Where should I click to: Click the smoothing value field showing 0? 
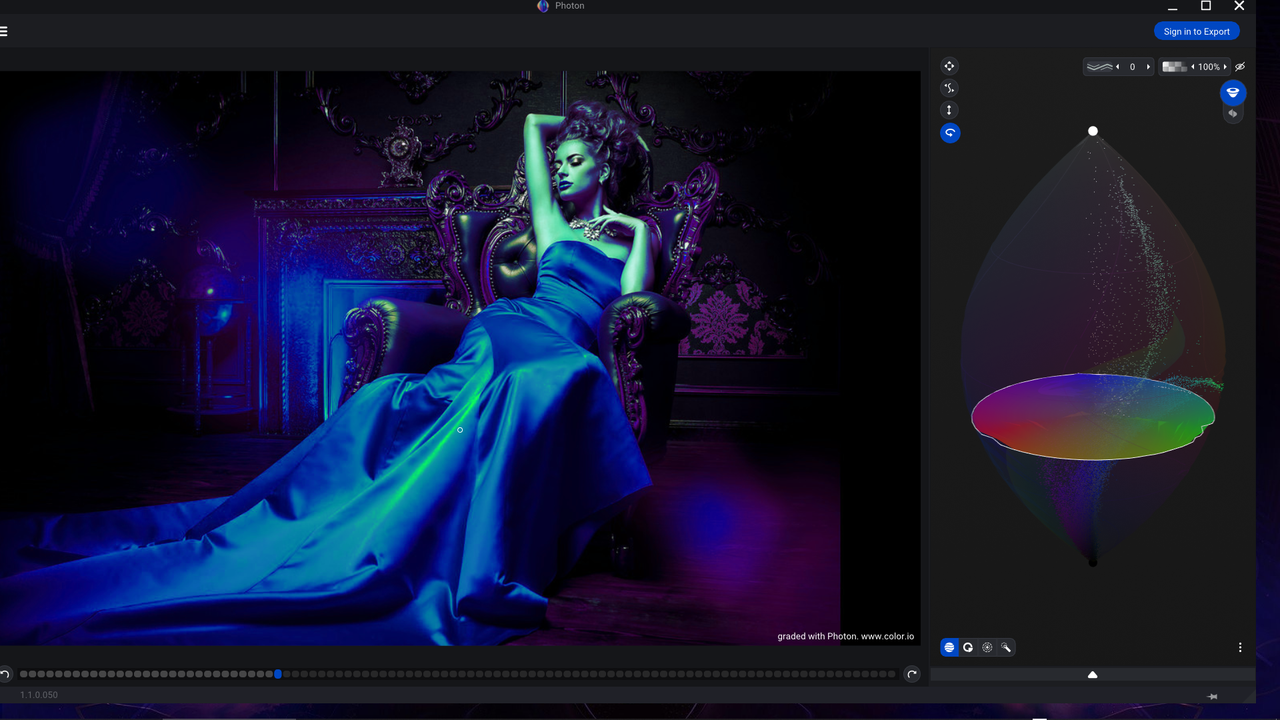tap(1133, 67)
